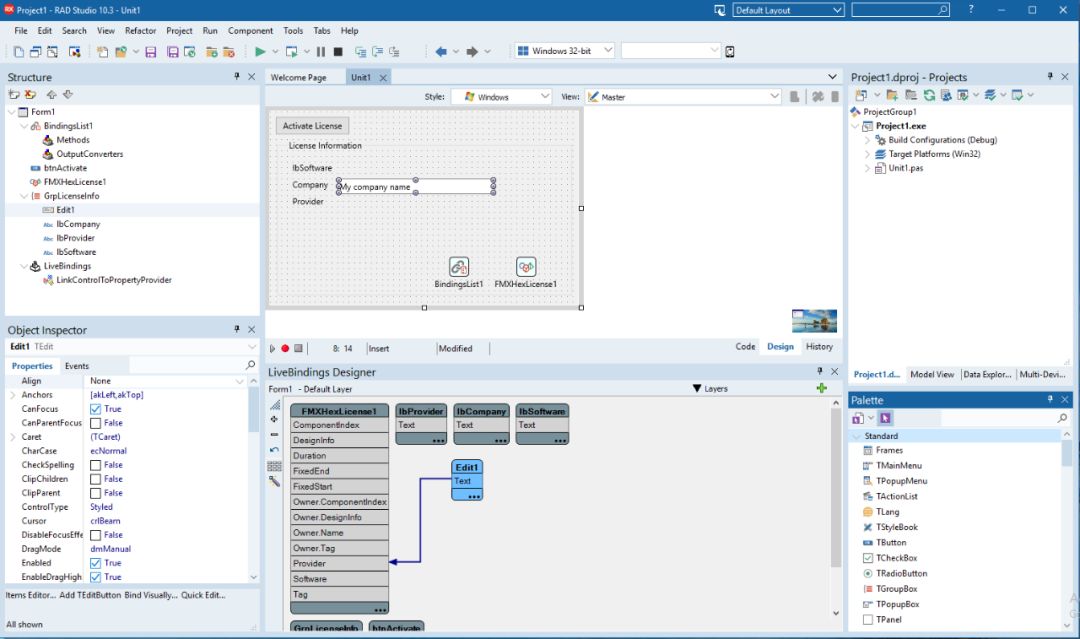Click the Save icon in the toolbar
This screenshot has width=1080, height=639.
151,51
